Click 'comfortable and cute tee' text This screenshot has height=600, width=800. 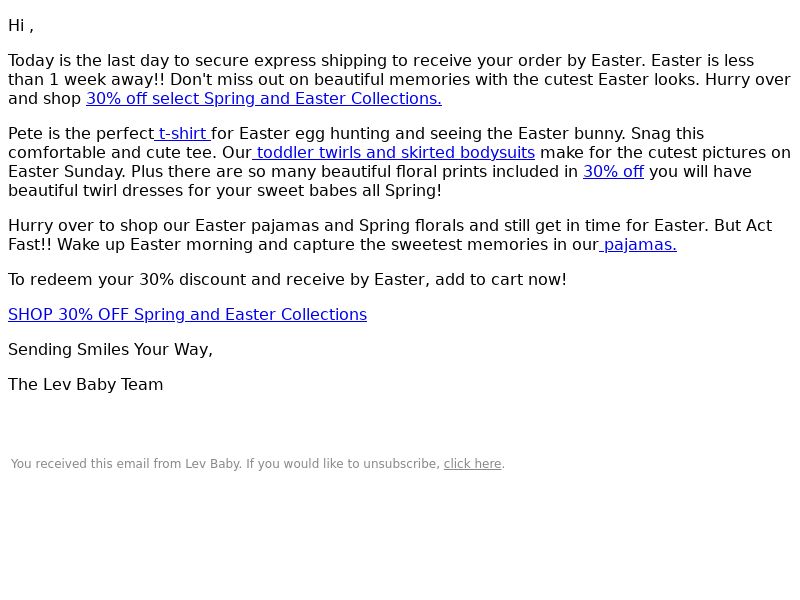click(x=112, y=153)
